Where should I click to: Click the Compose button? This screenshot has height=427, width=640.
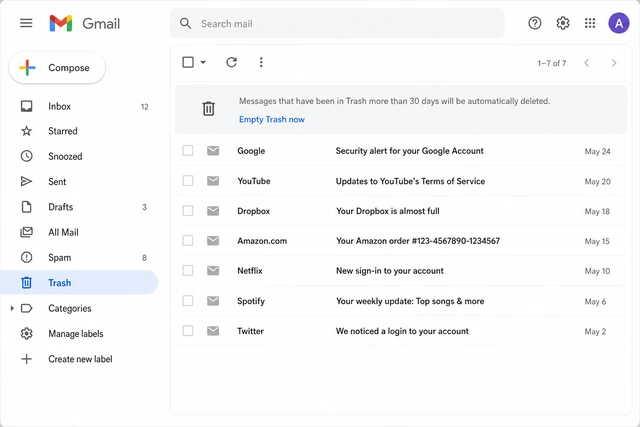[x=57, y=68]
